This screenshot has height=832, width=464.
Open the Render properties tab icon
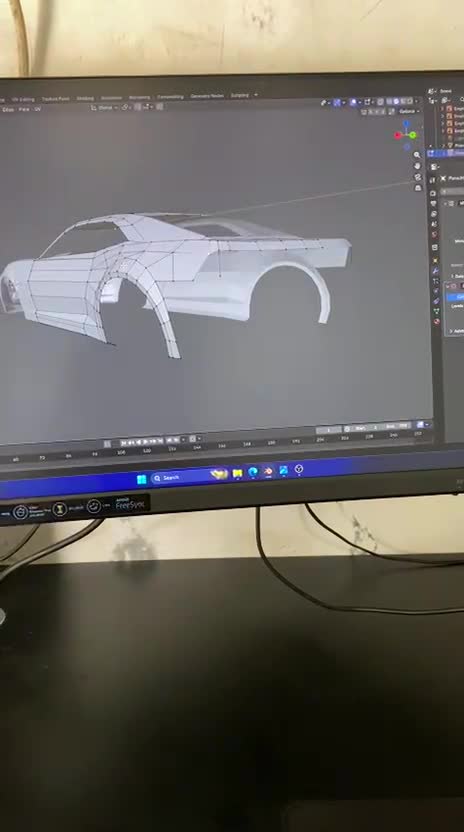tap(433, 194)
